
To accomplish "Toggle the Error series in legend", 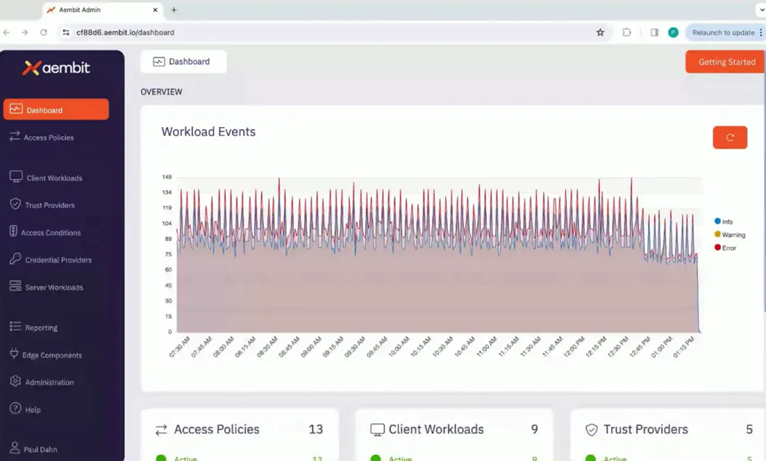I will [x=725, y=248].
